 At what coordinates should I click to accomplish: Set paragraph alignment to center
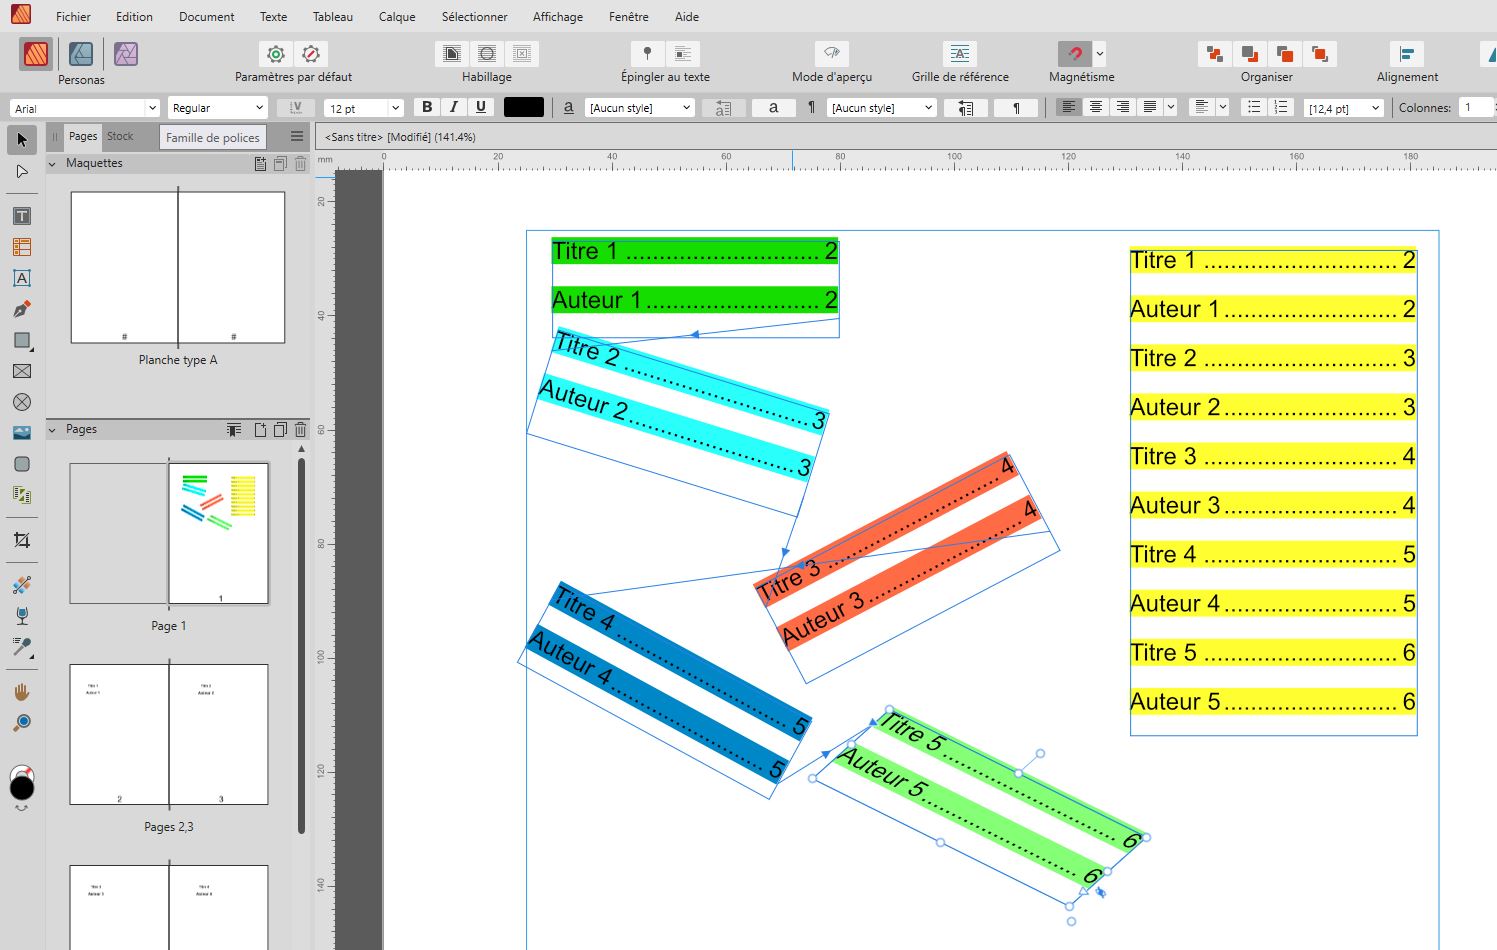tap(1096, 107)
